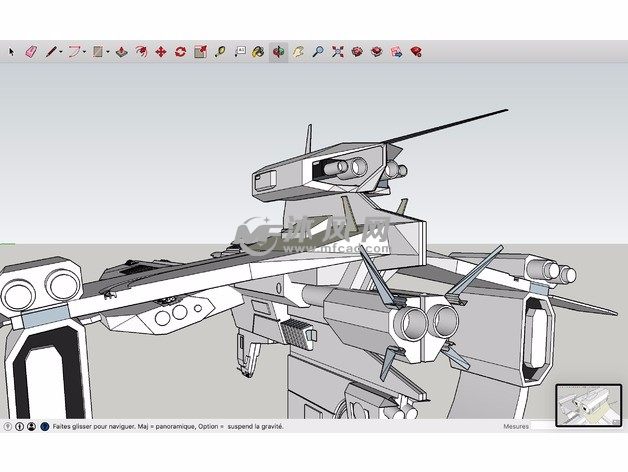
Task: Select the Zoom magnifier tool
Action: coord(318,51)
